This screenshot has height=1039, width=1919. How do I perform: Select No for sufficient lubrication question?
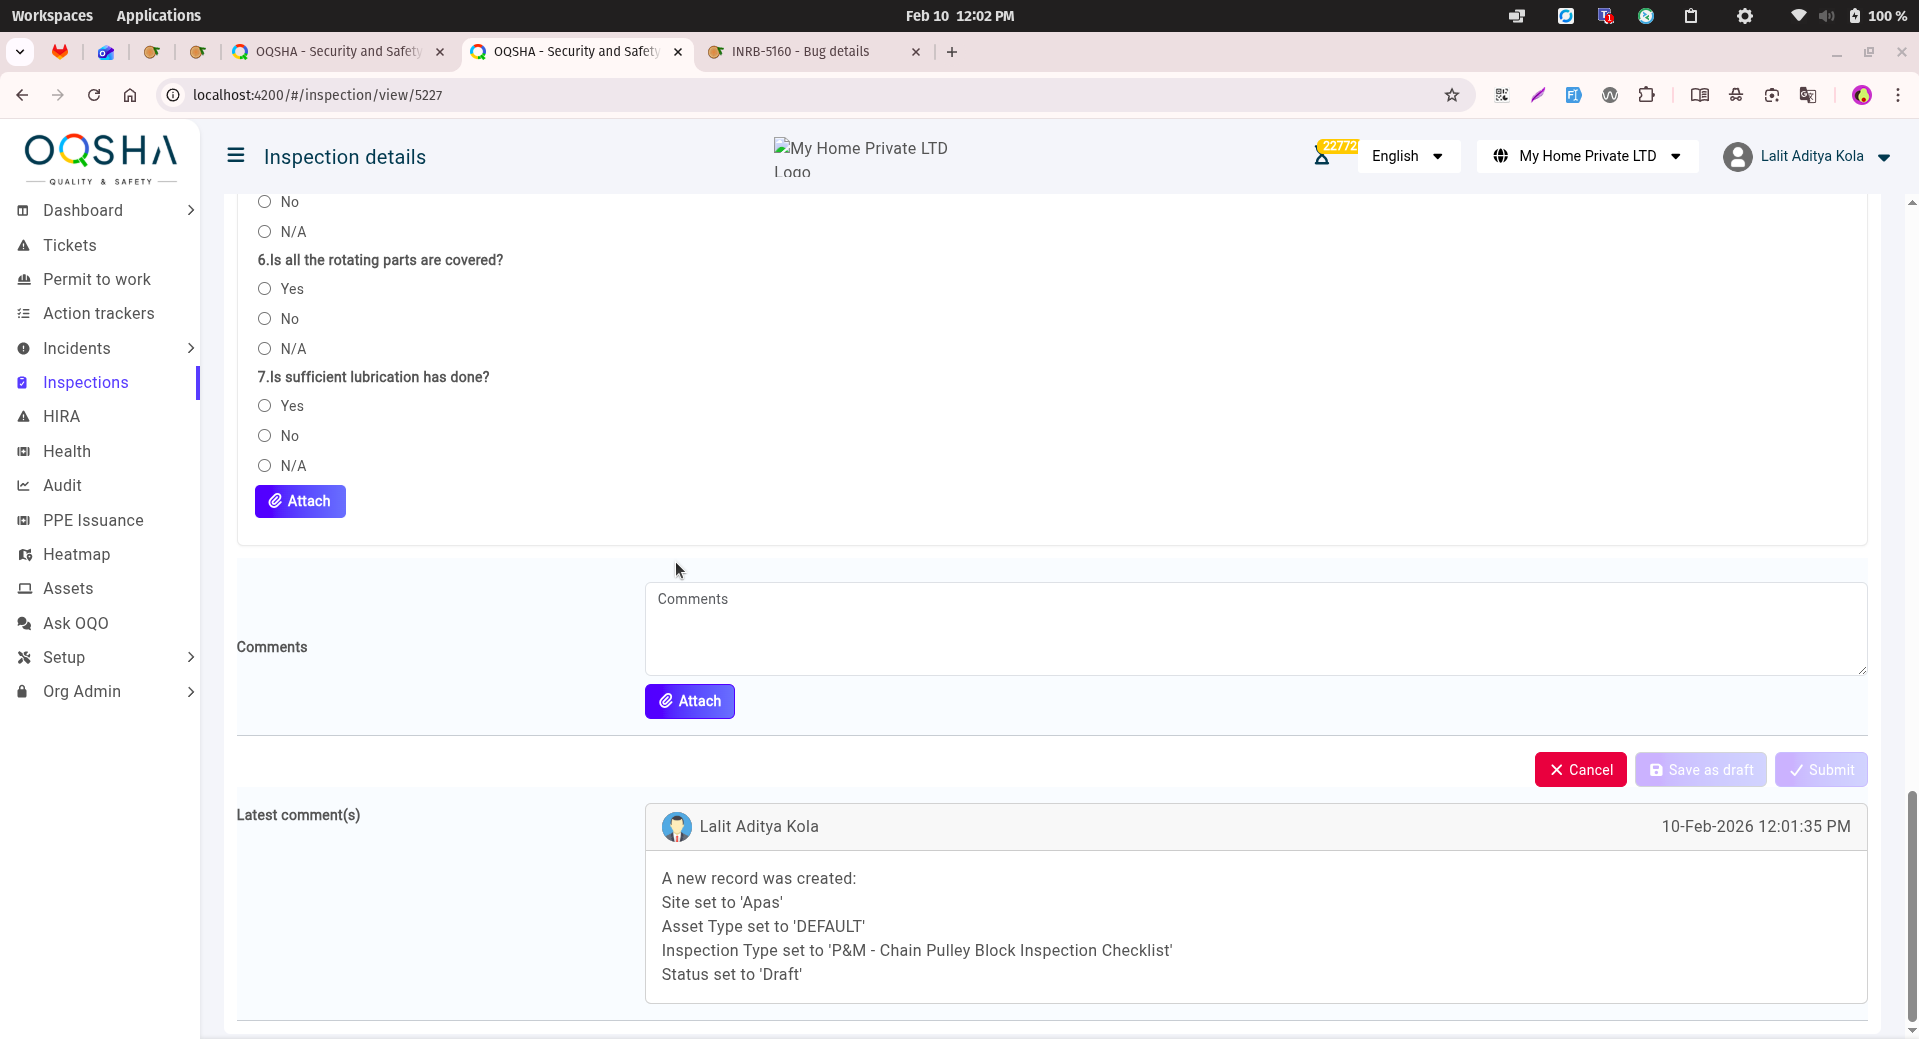[265, 436]
